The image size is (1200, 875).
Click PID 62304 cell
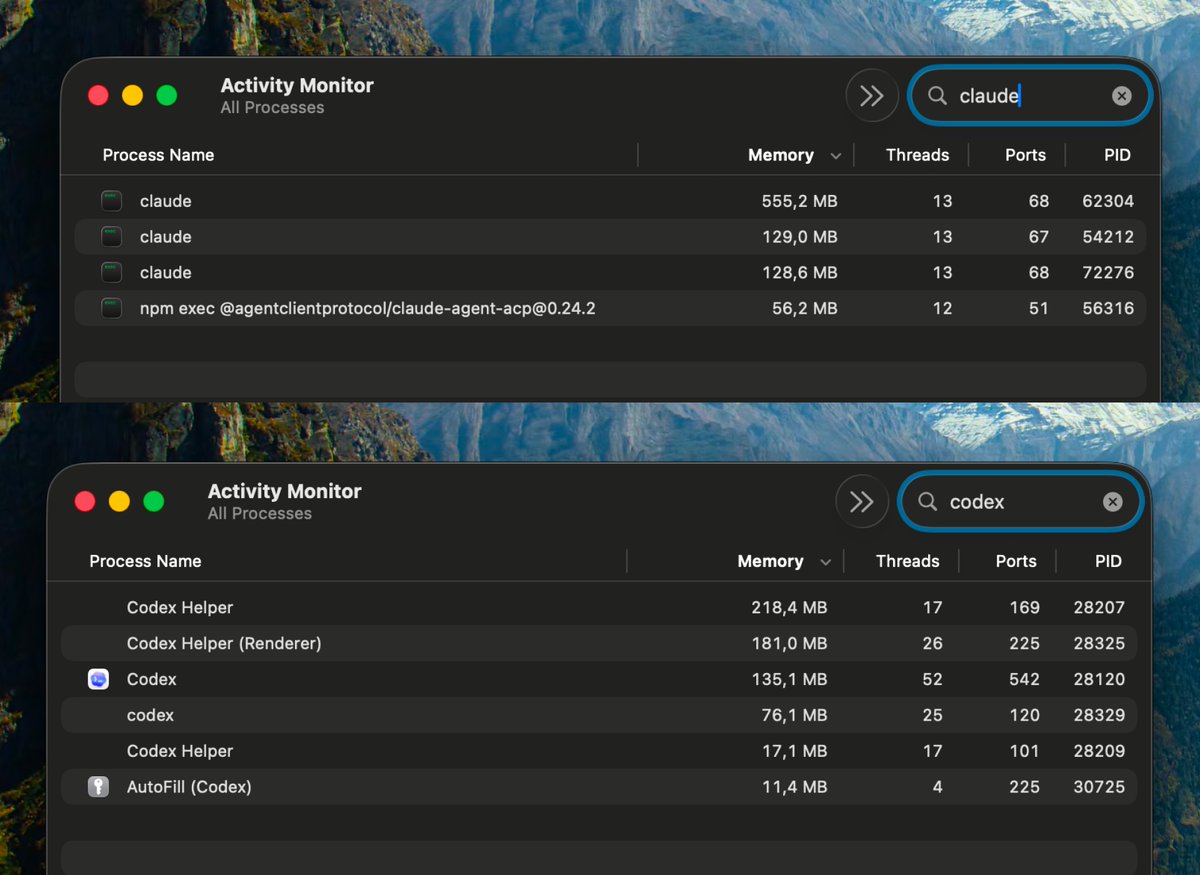click(1108, 201)
